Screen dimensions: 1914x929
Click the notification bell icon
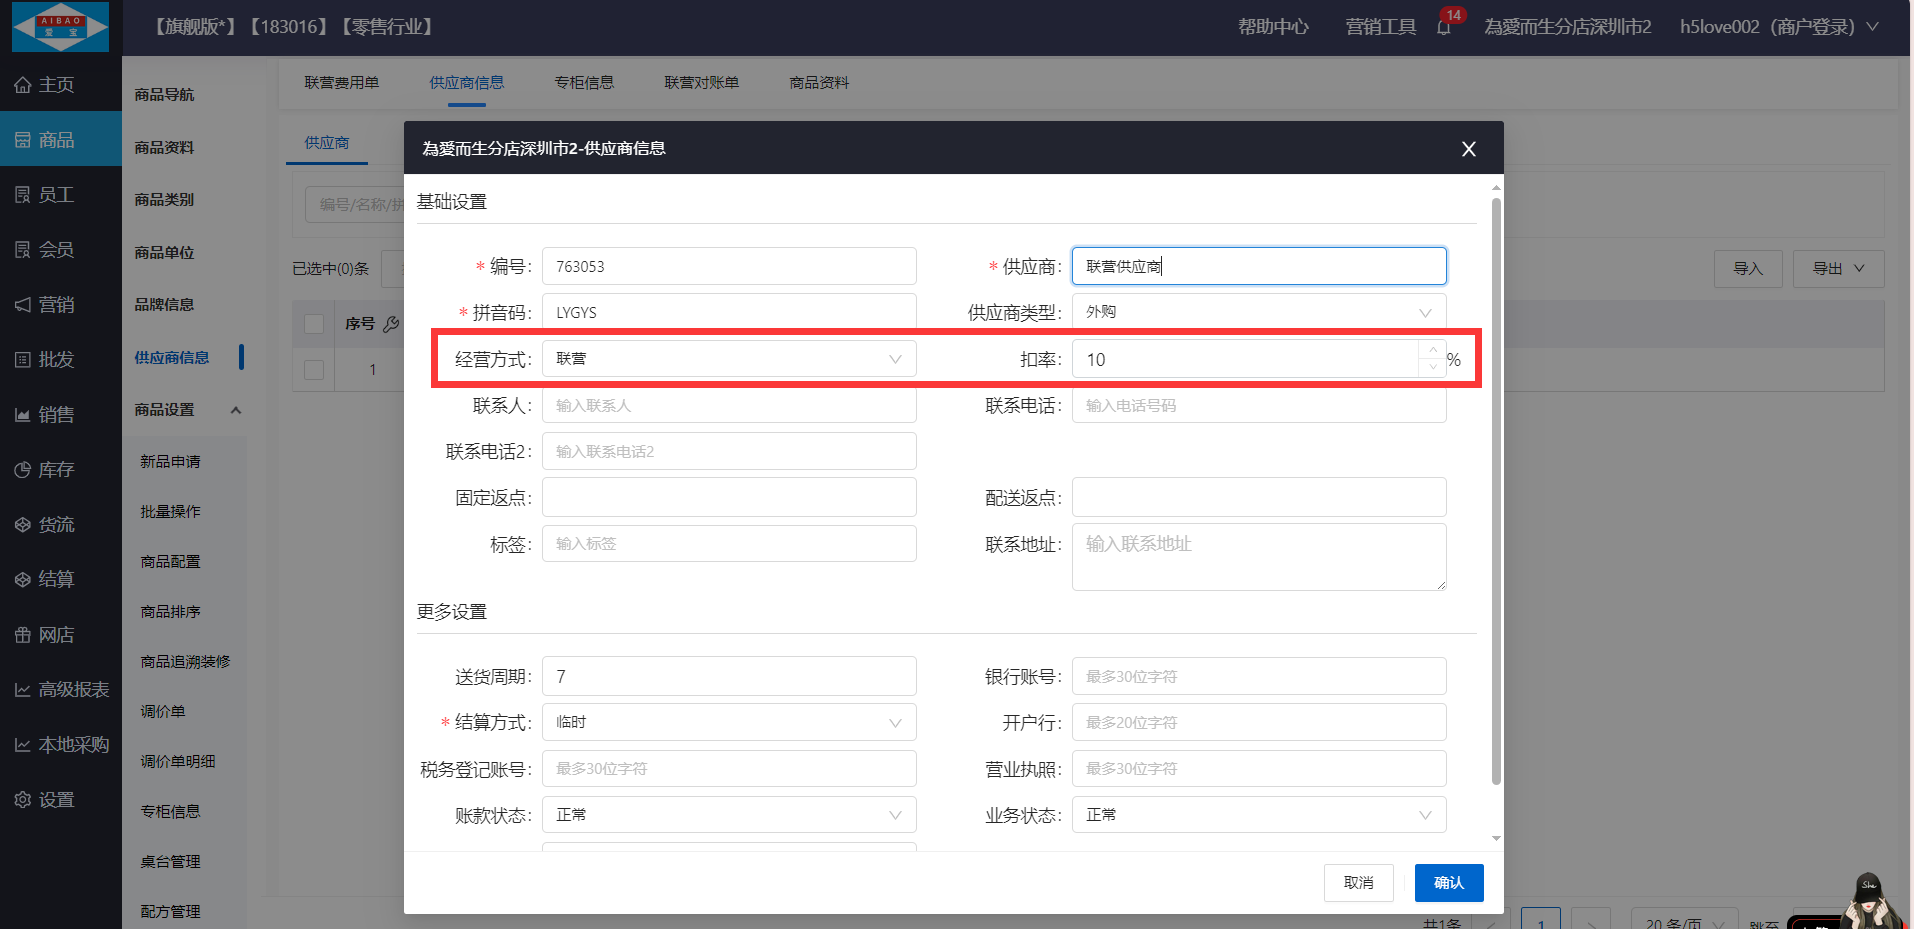coord(1443,27)
